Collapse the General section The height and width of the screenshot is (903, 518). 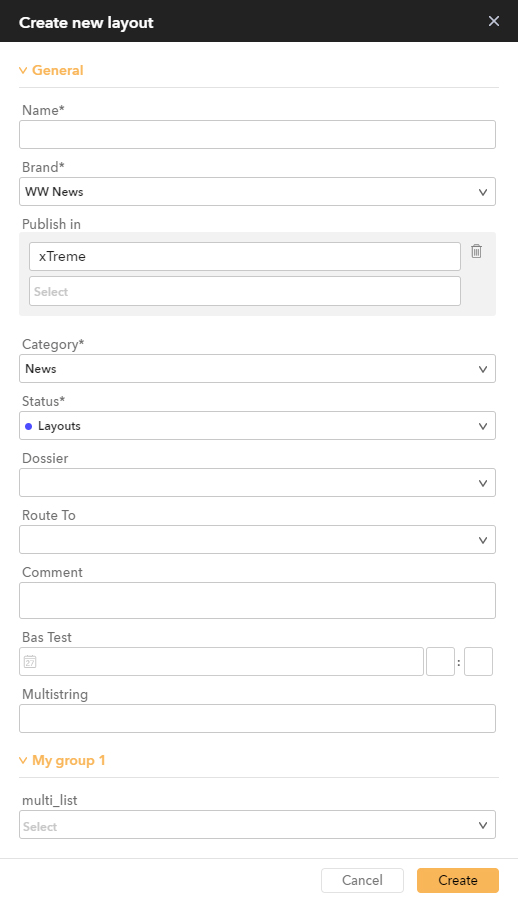pyautogui.click(x=51, y=70)
